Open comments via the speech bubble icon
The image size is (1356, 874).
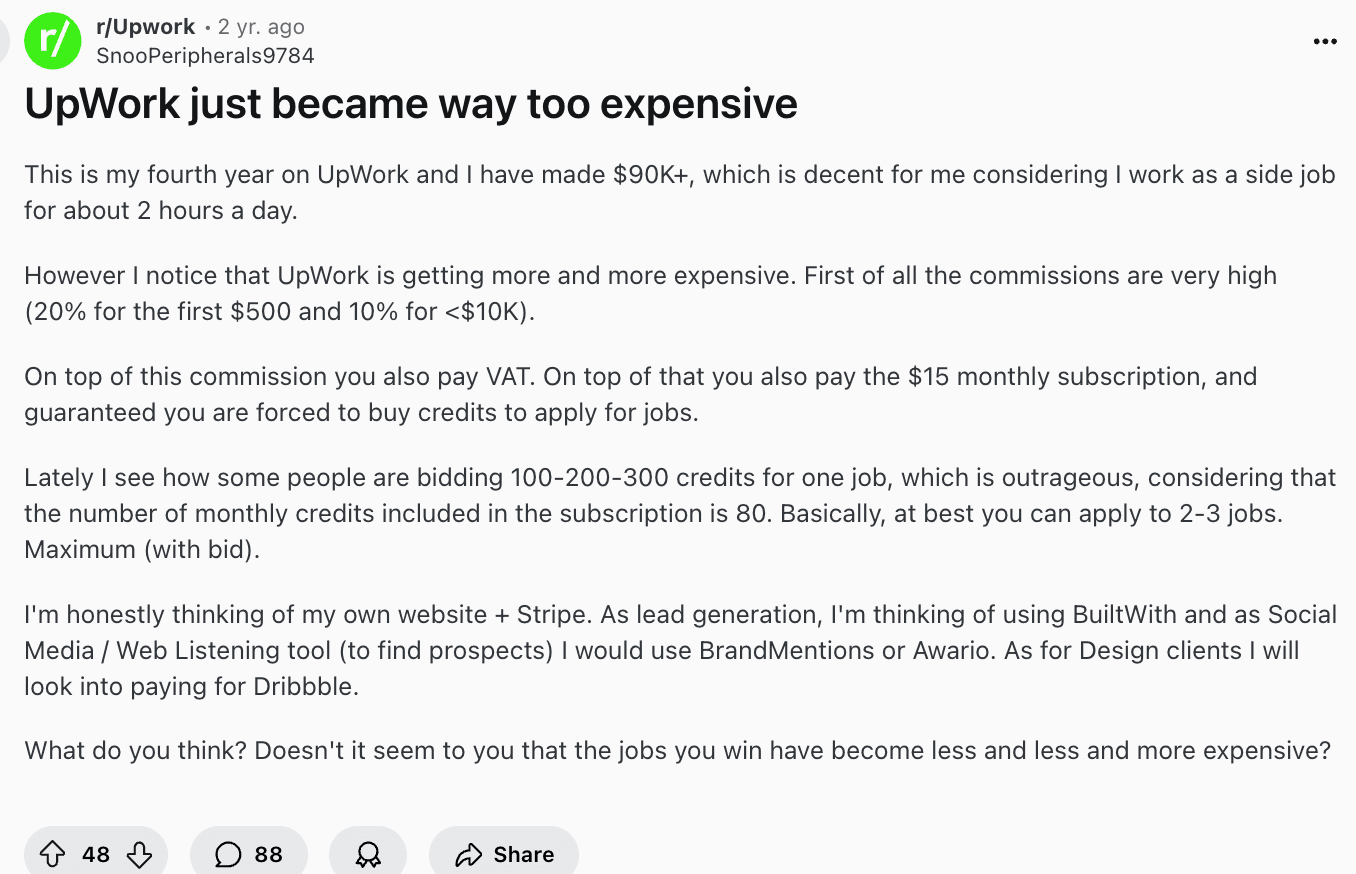click(229, 853)
